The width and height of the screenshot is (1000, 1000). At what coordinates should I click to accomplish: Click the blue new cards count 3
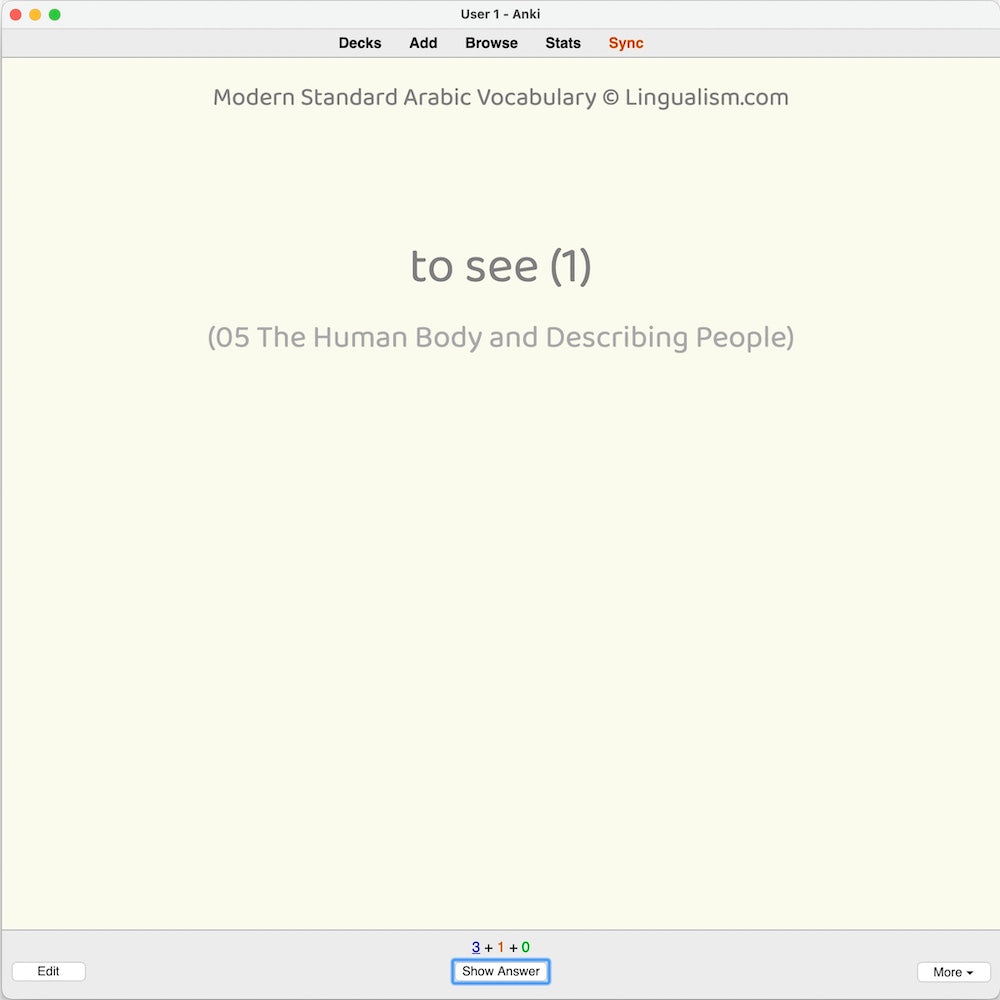pos(476,947)
